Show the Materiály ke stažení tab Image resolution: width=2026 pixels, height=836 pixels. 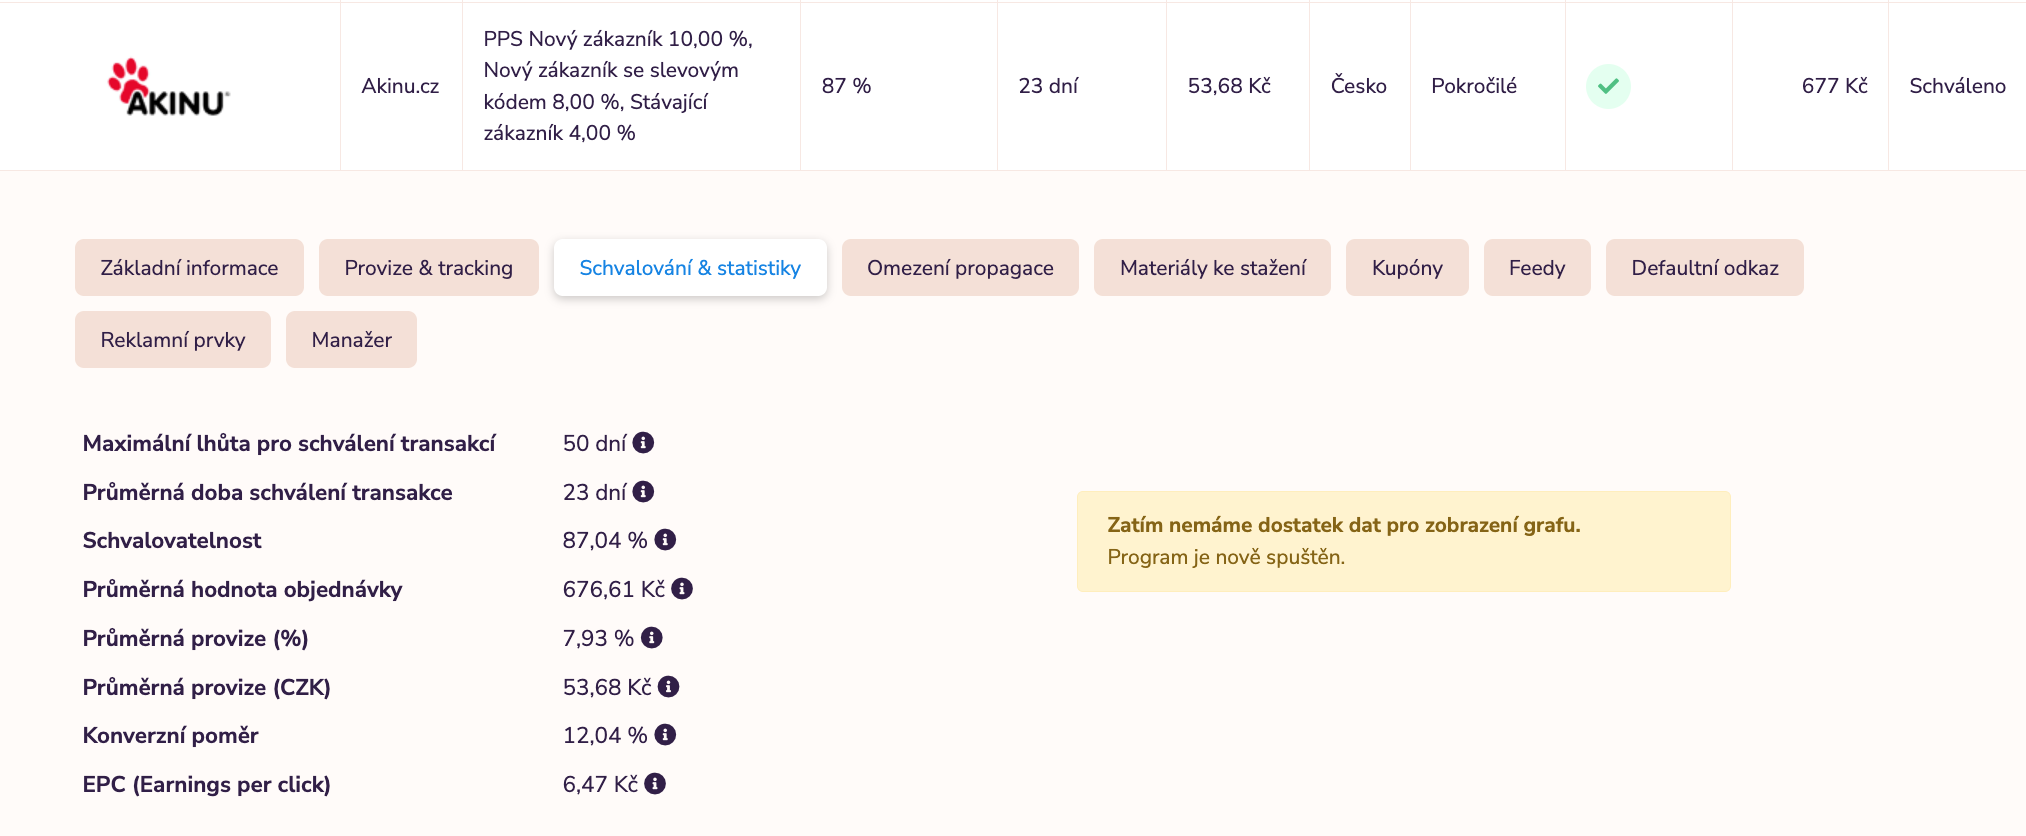pos(1212,268)
